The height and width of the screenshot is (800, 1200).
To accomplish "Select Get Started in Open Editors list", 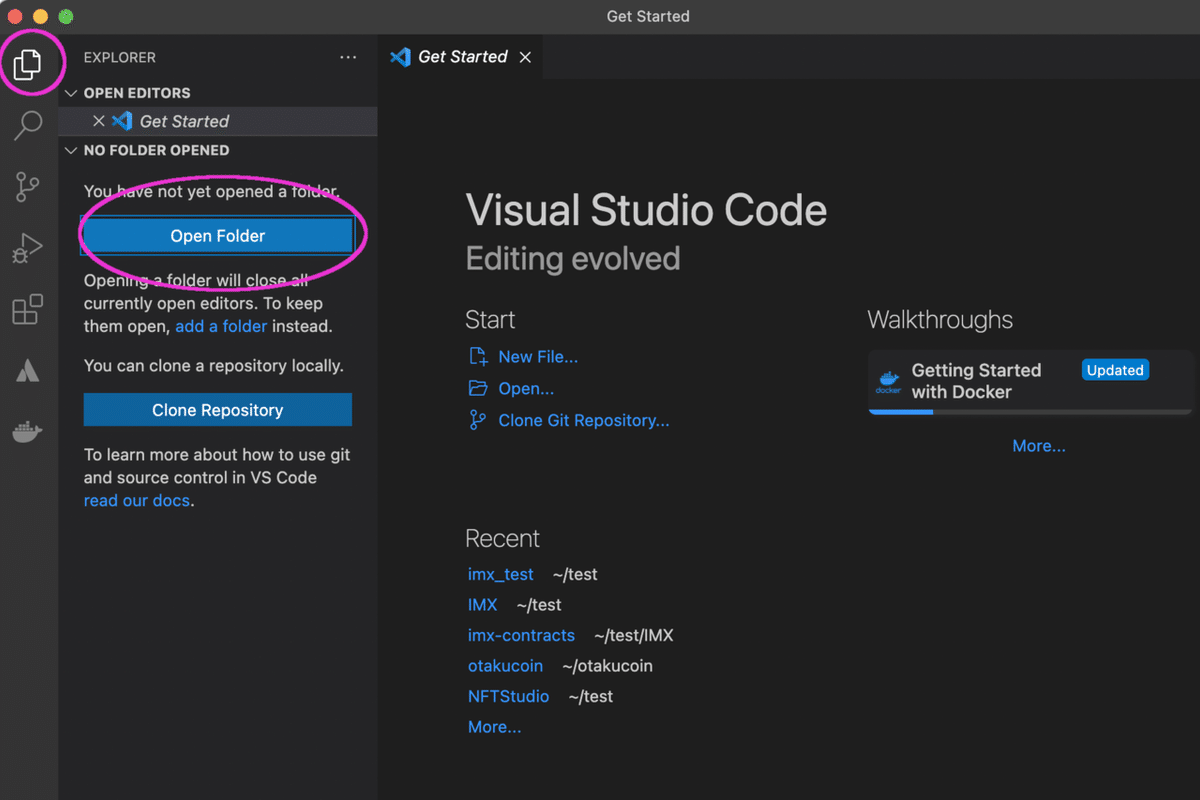I will tap(184, 121).
